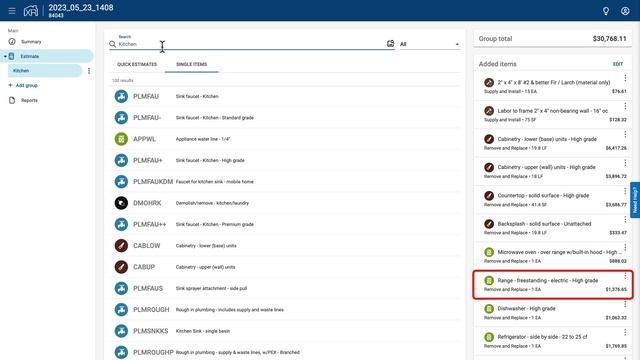Click the Range freestanding appliance icon
Image resolution: width=640 pixels, height=360 pixels.
pos(489,280)
